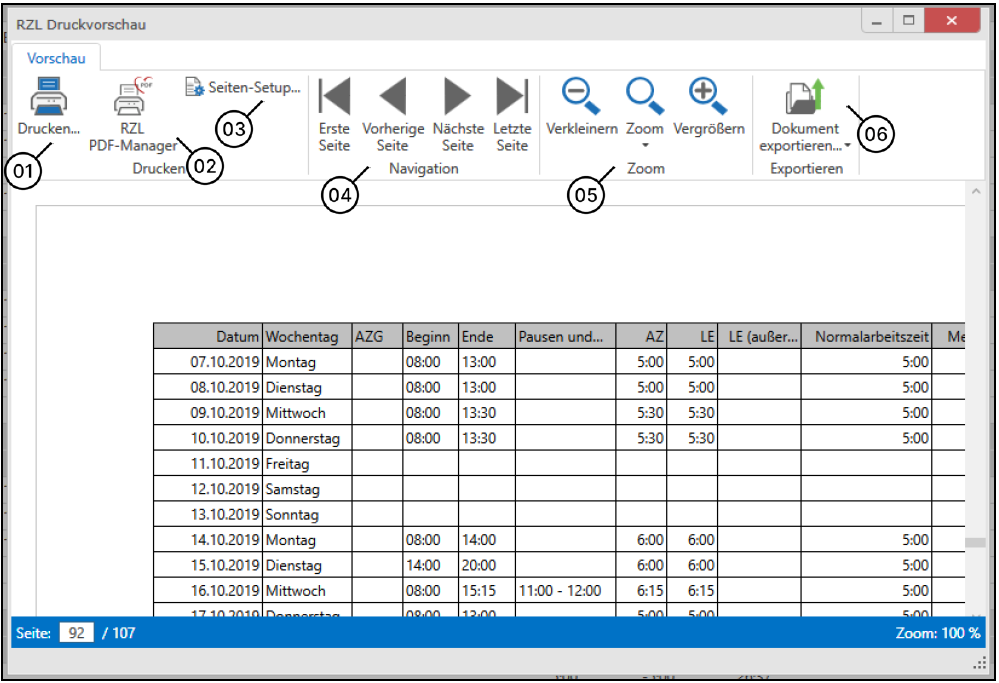Screen dimensions: 999x683
Task: Click the Normalarbeitszeit column header
Action: (866, 337)
